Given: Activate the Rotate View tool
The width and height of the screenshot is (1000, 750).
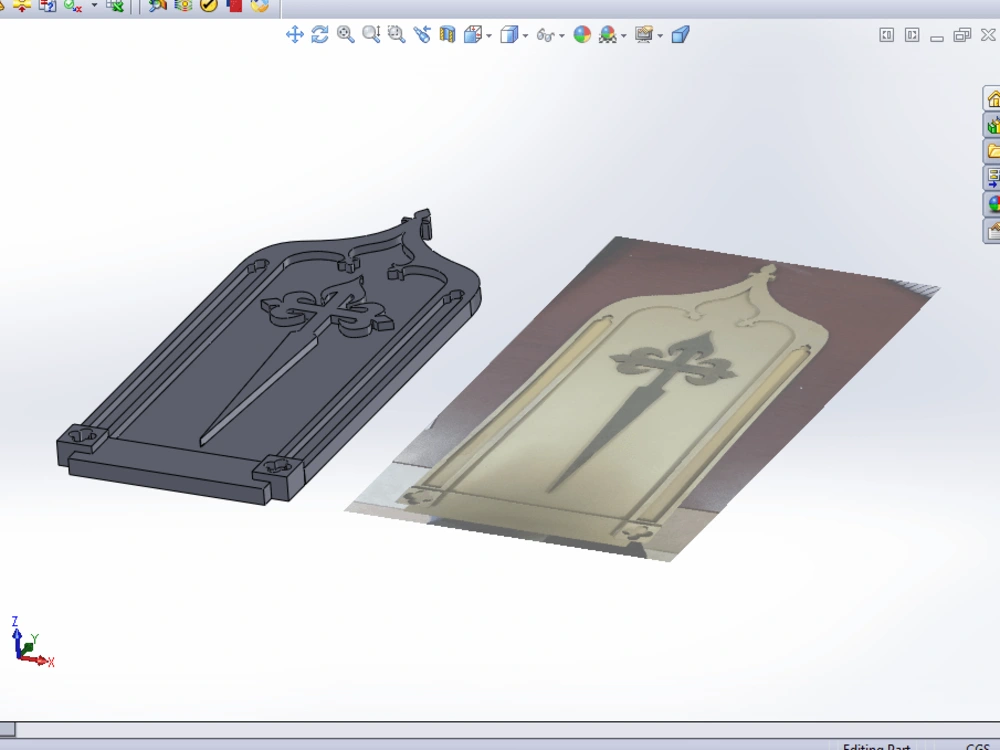Looking at the screenshot, I should pyautogui.click(x=320, y=34).
